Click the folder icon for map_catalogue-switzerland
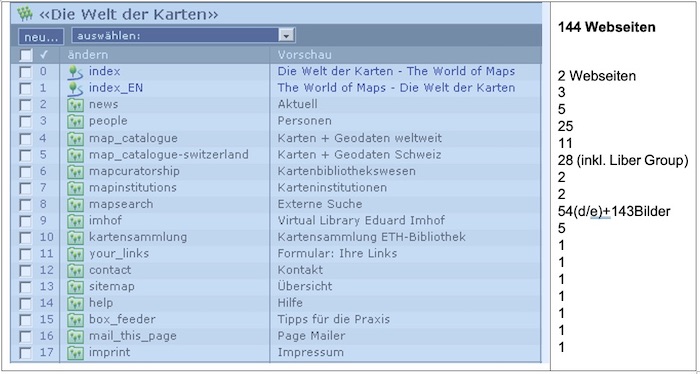 click(75, 155)
